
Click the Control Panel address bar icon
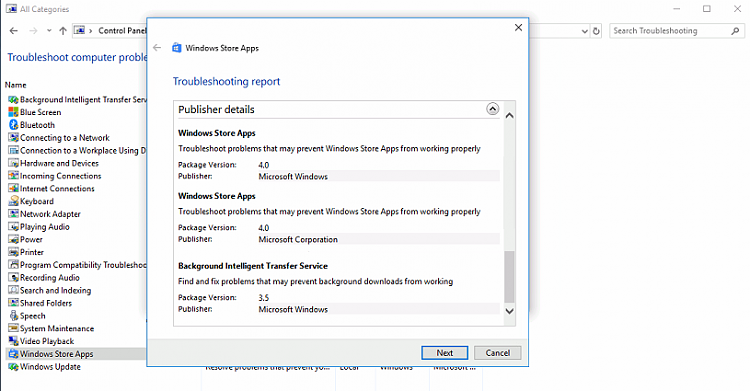click(x=79, y=31)
